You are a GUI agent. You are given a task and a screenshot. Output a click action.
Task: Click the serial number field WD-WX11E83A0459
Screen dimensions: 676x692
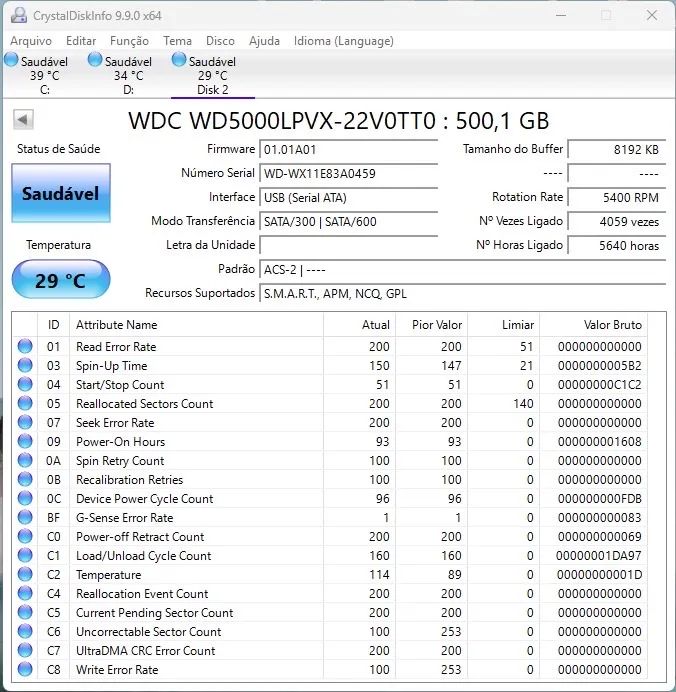pyautogui.click(x=349, y=173)
